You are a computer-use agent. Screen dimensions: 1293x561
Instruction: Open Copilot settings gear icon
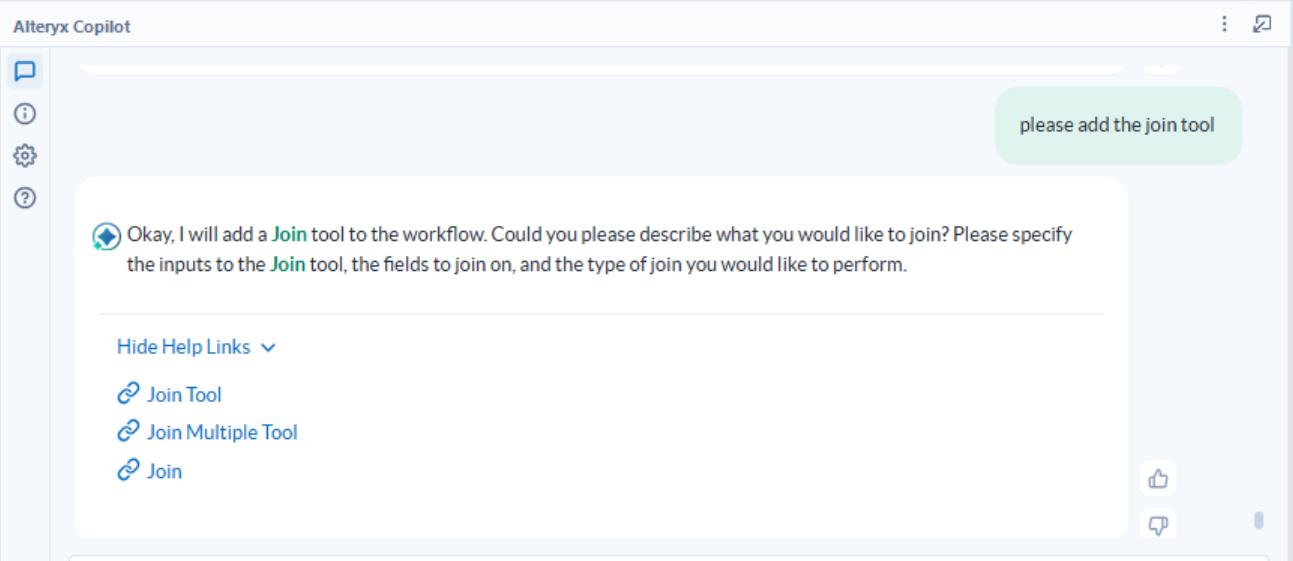point(26,156)
